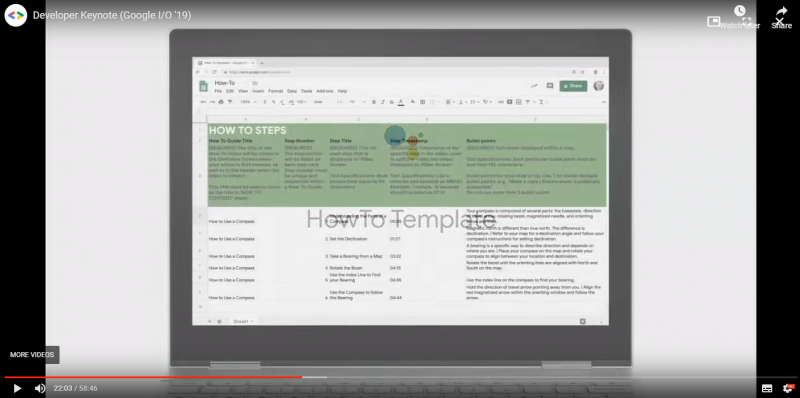Screen dimensions: 800x398
Task: Toggle strikethrough in Sheets toolbar
Action: pos(391,102)
